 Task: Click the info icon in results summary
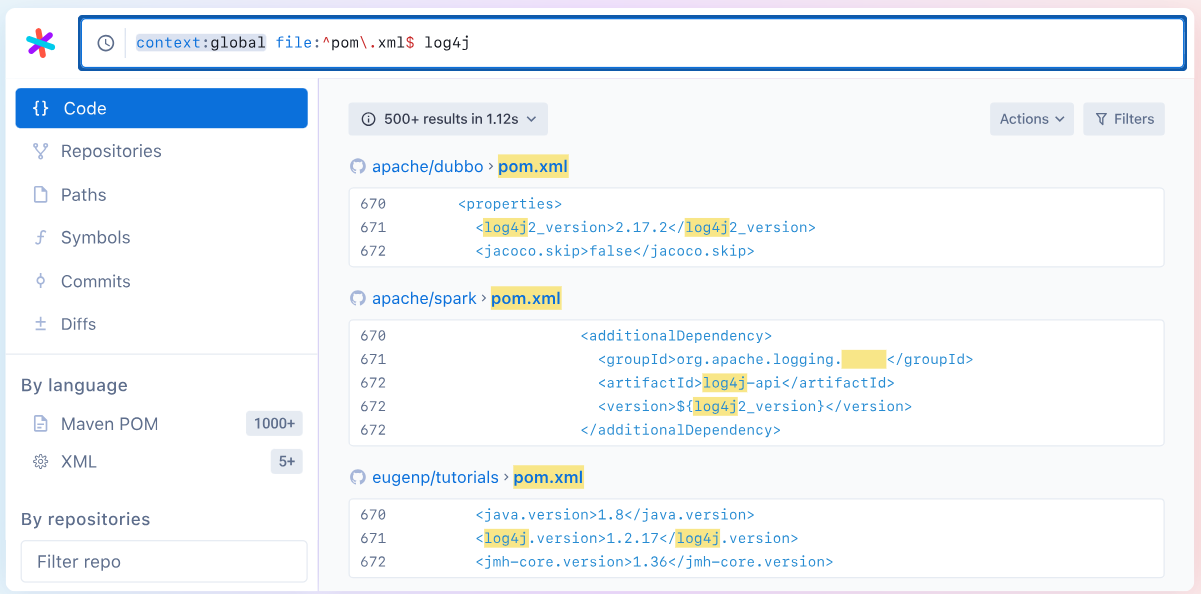[x=367, y=118]
